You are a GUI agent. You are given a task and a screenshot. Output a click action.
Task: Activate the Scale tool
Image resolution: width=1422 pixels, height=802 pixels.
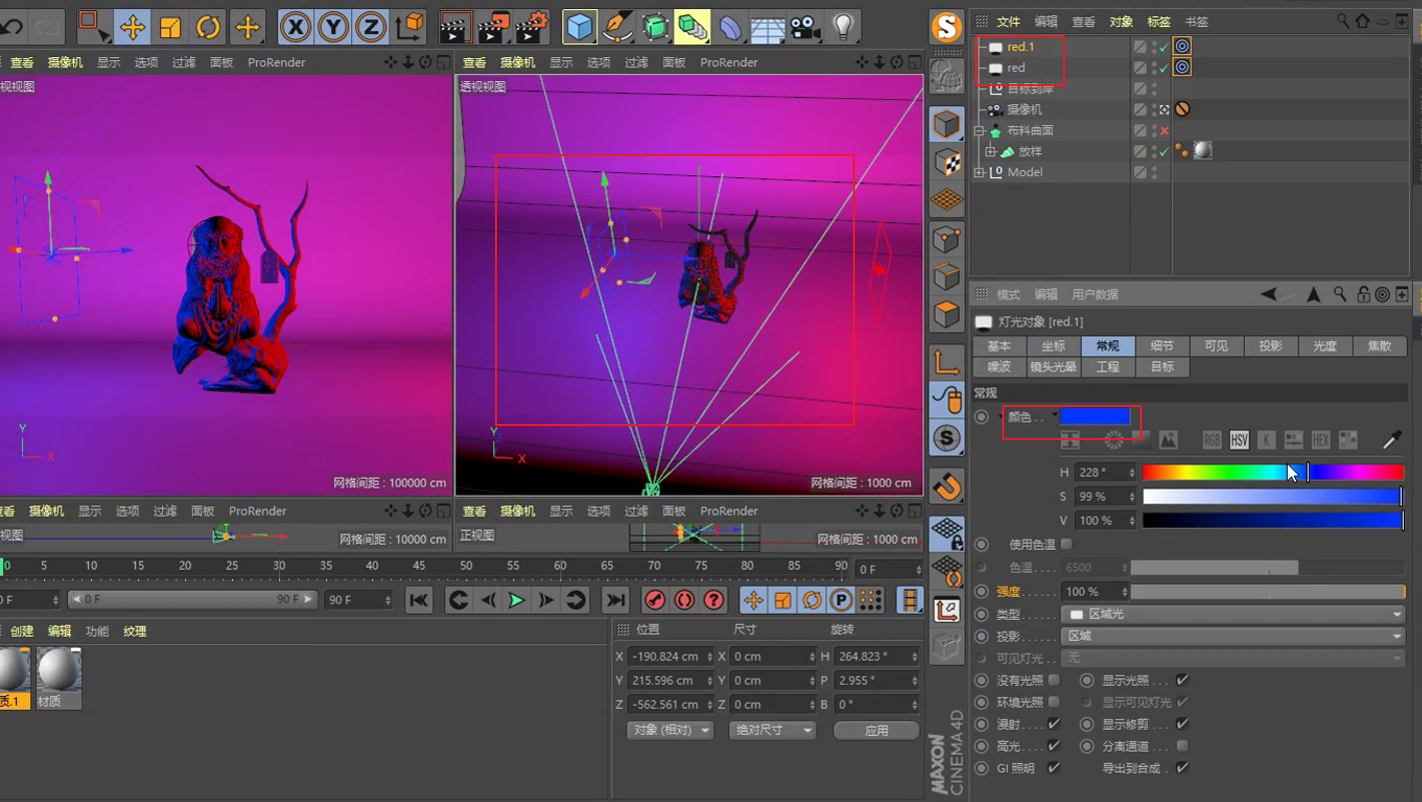pos(170,27)
